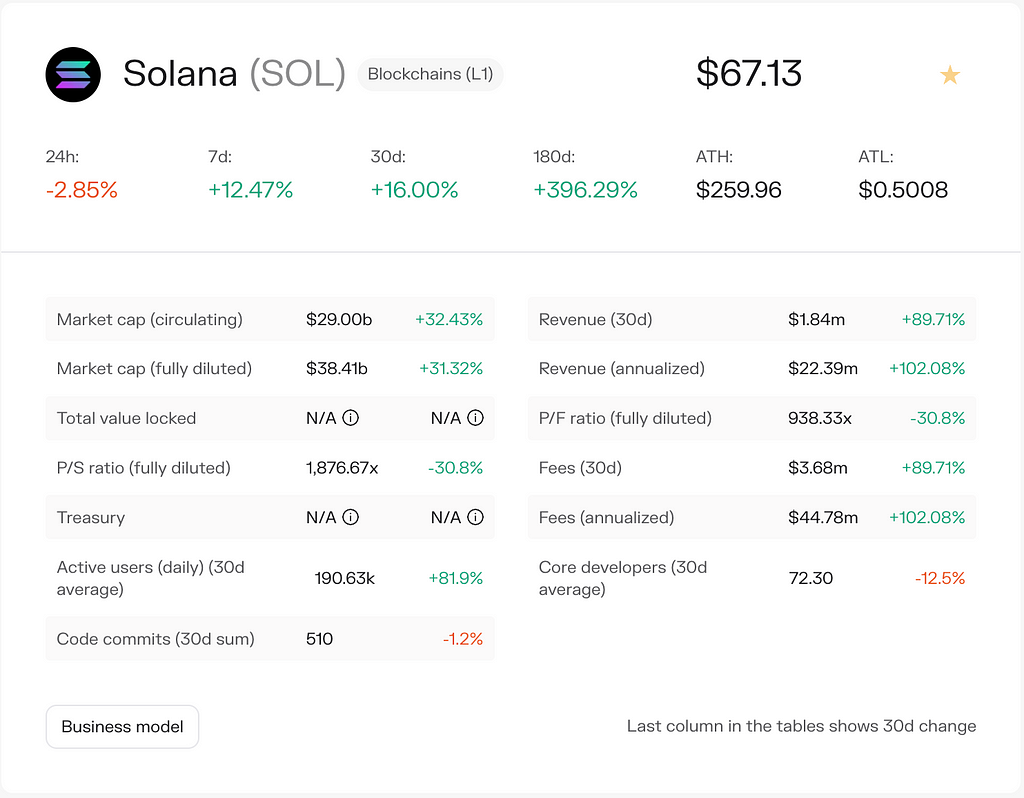The height and width of the screenshot is (798, 1024).
Task: Click the Fees (annualized) label
Action: 606,518
